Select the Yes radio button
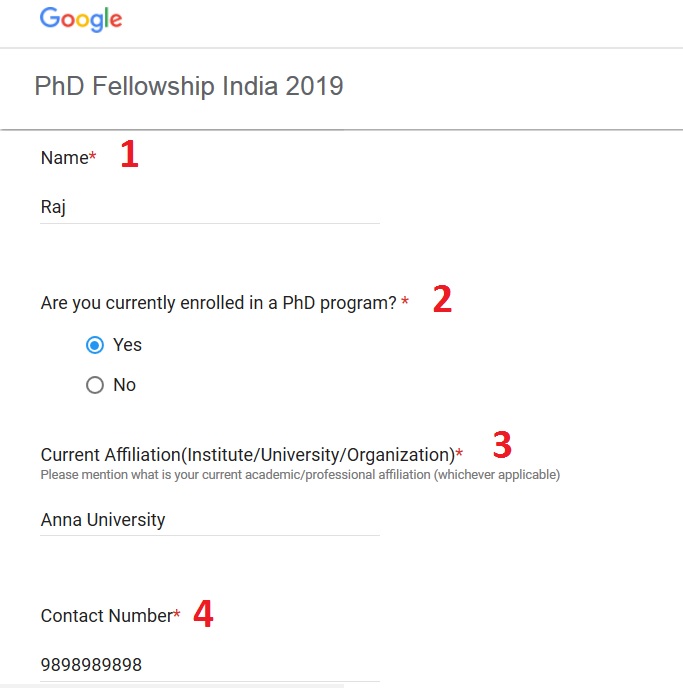 click(x=95, y=345)
